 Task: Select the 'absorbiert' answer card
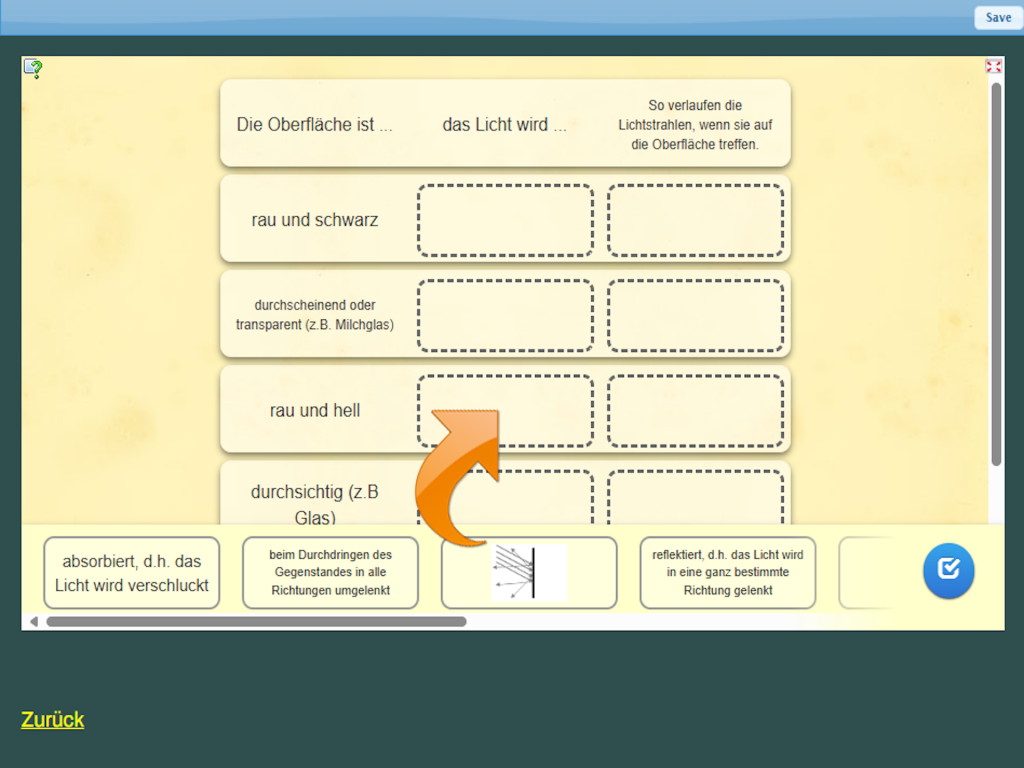[131, 573]
